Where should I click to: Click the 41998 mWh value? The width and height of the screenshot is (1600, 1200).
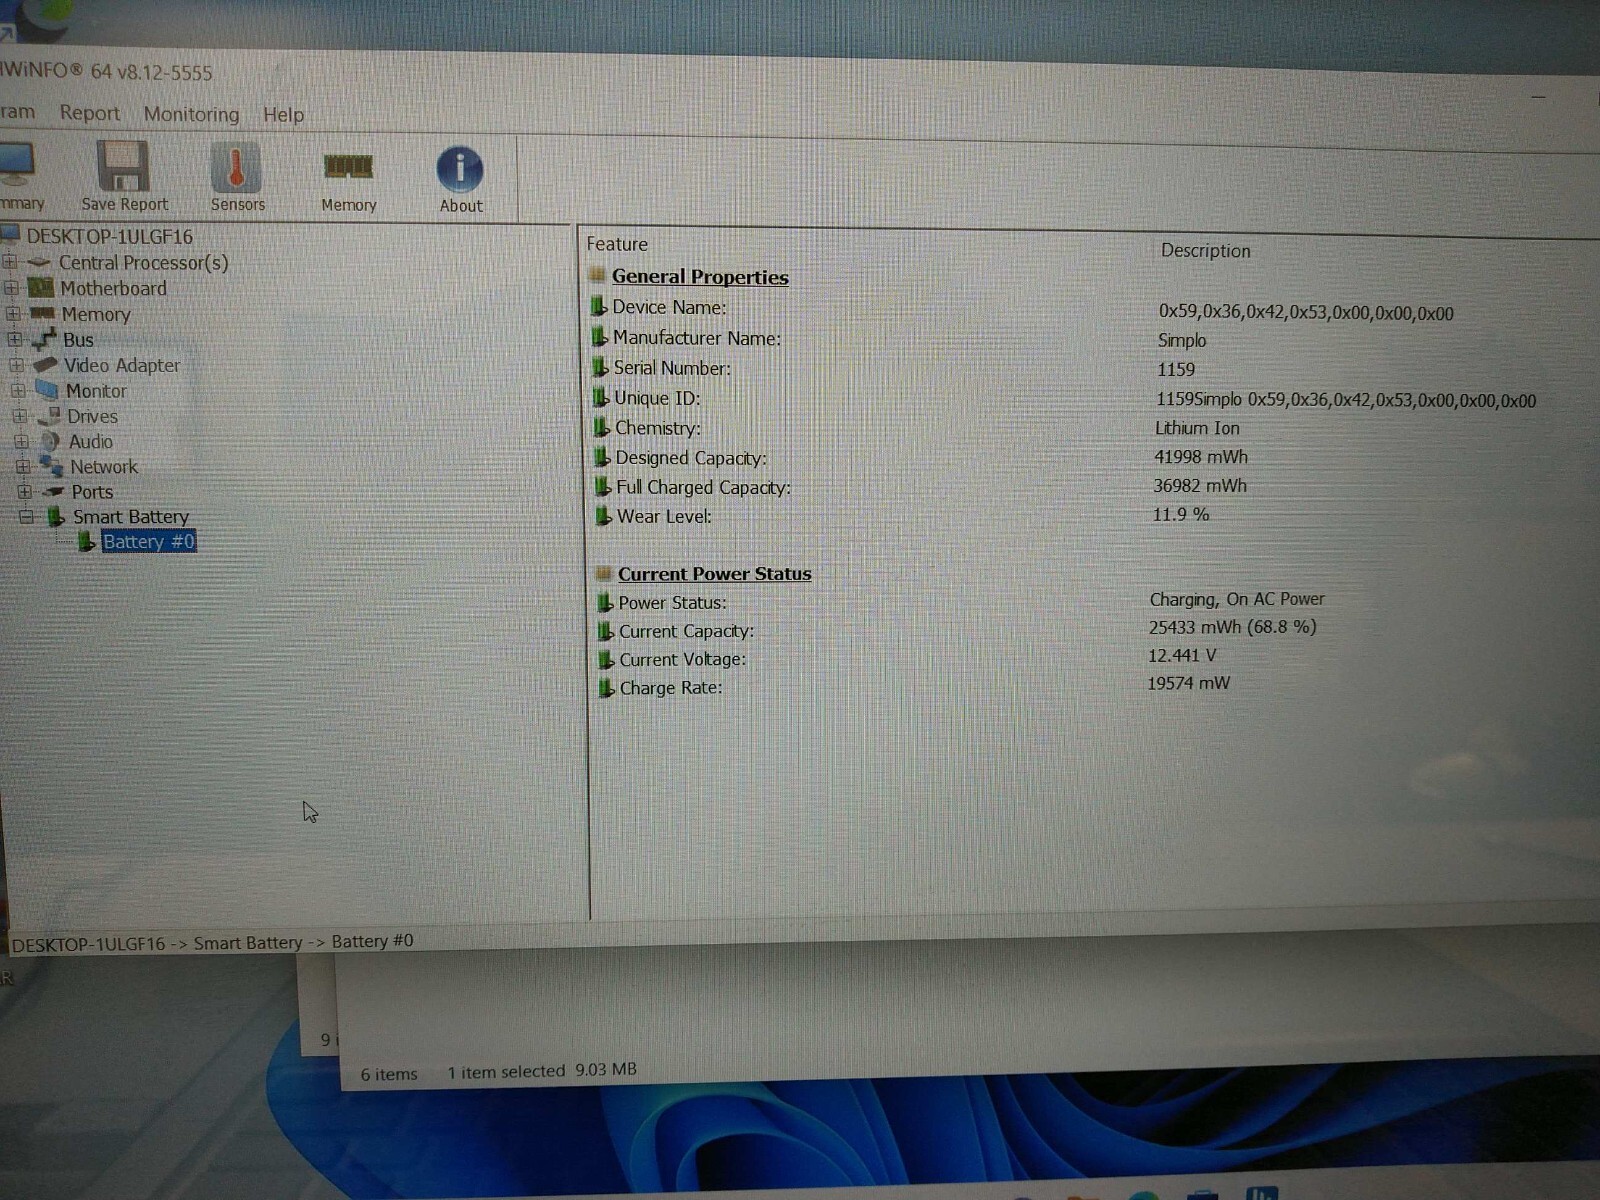point(1200,457)
